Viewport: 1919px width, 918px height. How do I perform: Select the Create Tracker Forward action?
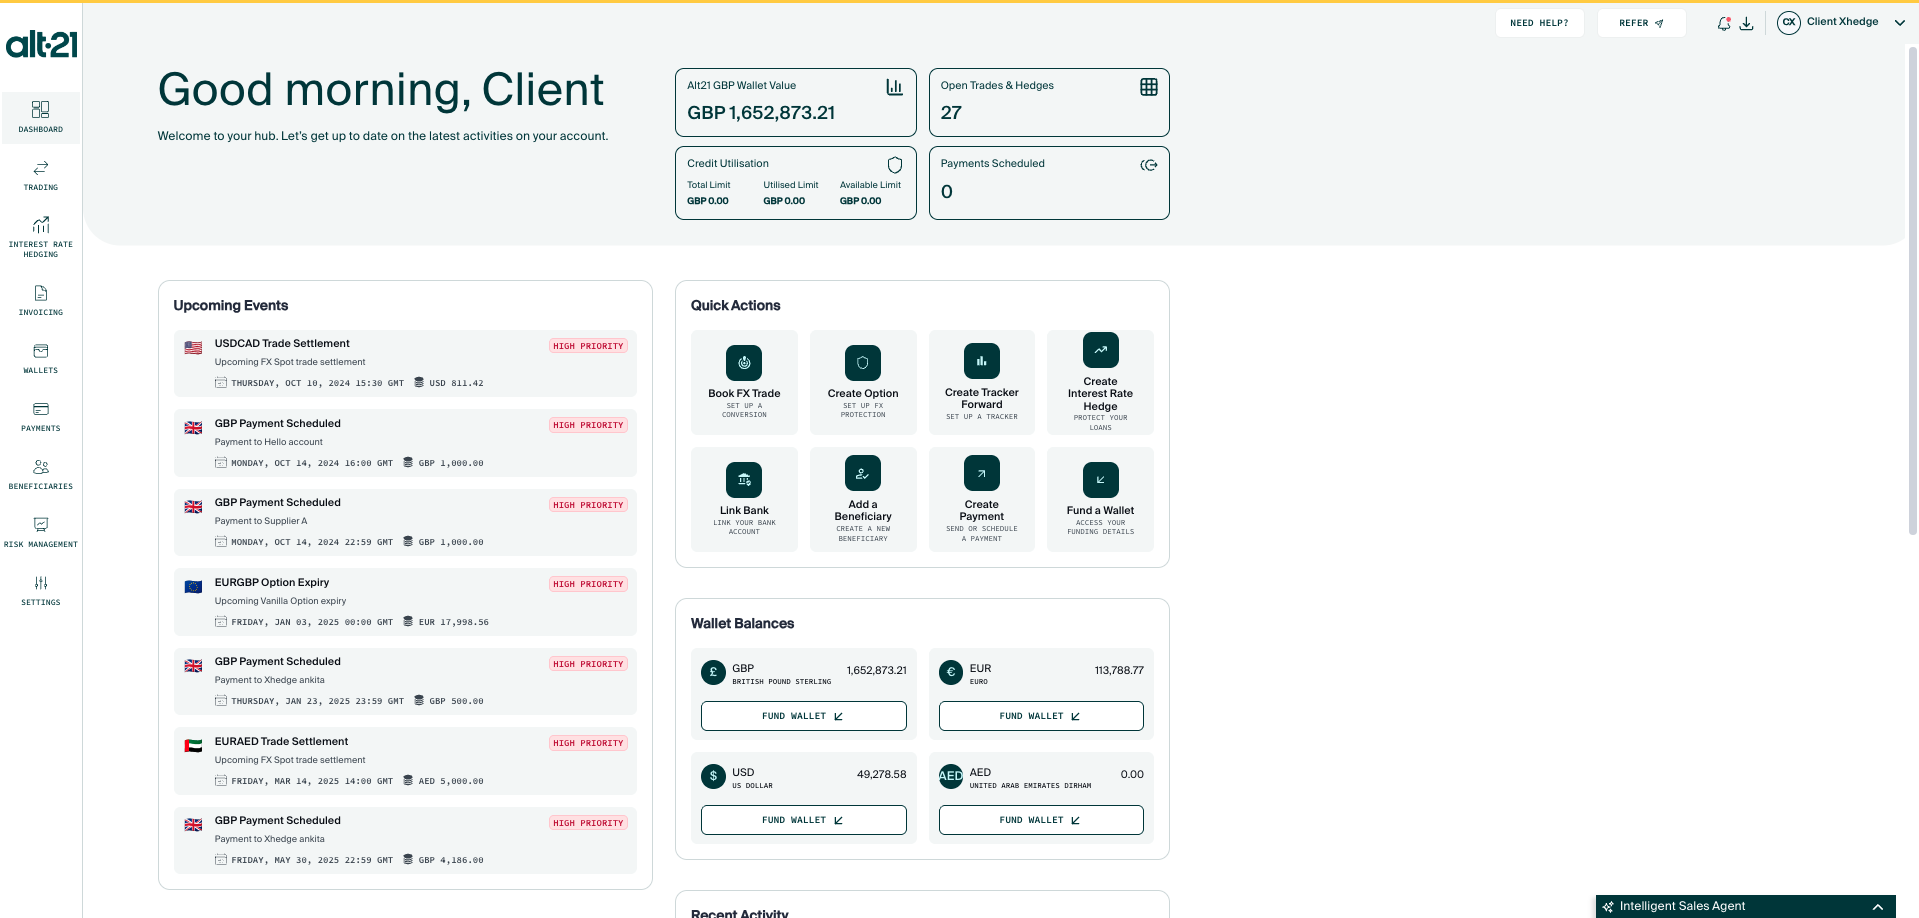click(981, 382)
